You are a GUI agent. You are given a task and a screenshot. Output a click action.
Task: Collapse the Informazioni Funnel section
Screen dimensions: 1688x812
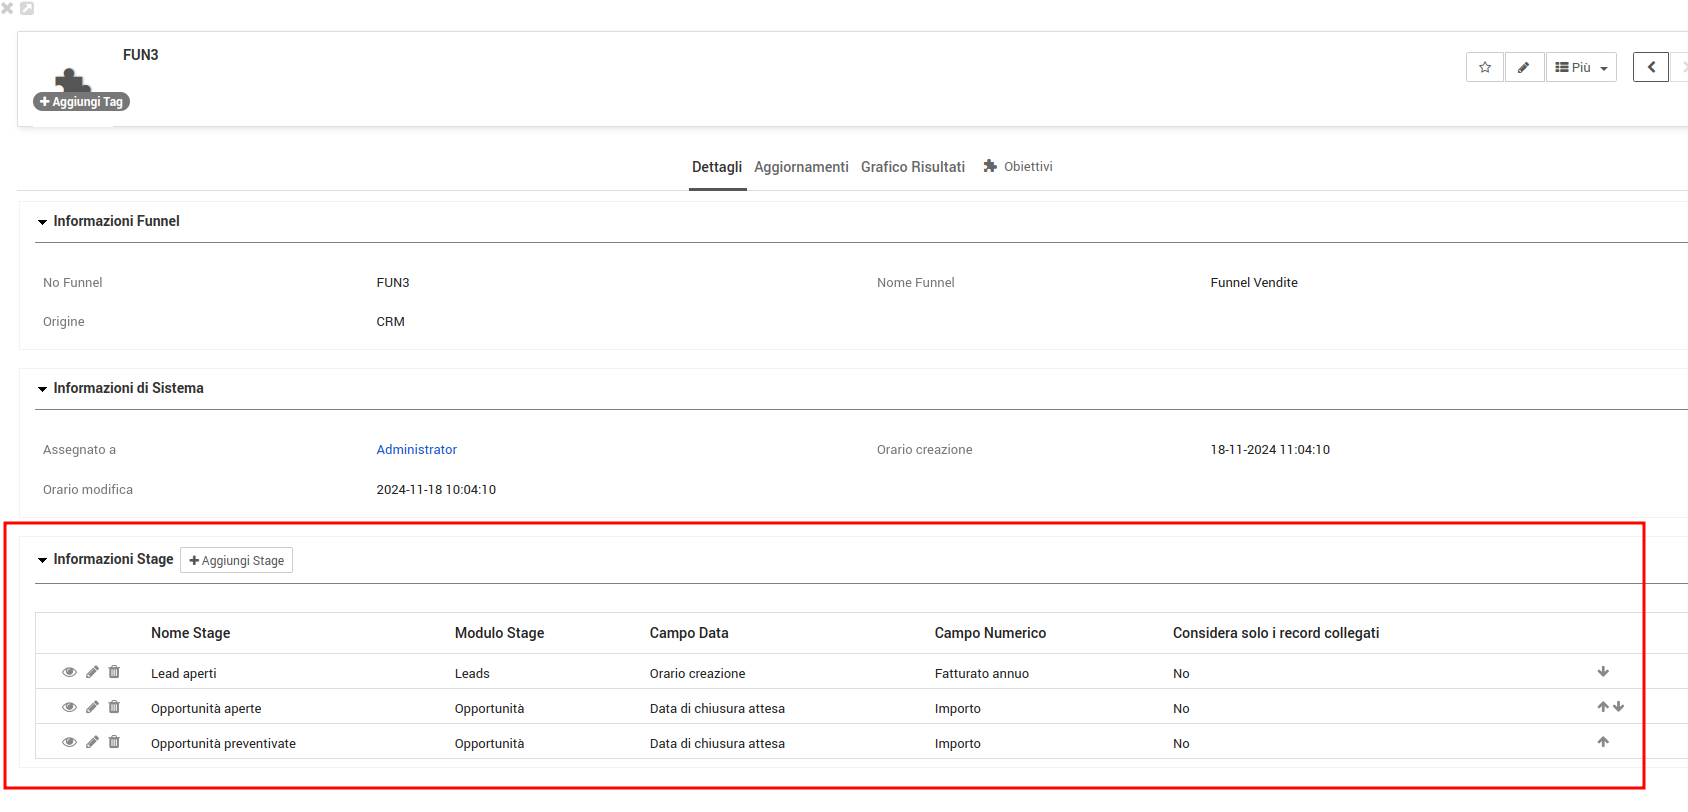click(43, 222)
